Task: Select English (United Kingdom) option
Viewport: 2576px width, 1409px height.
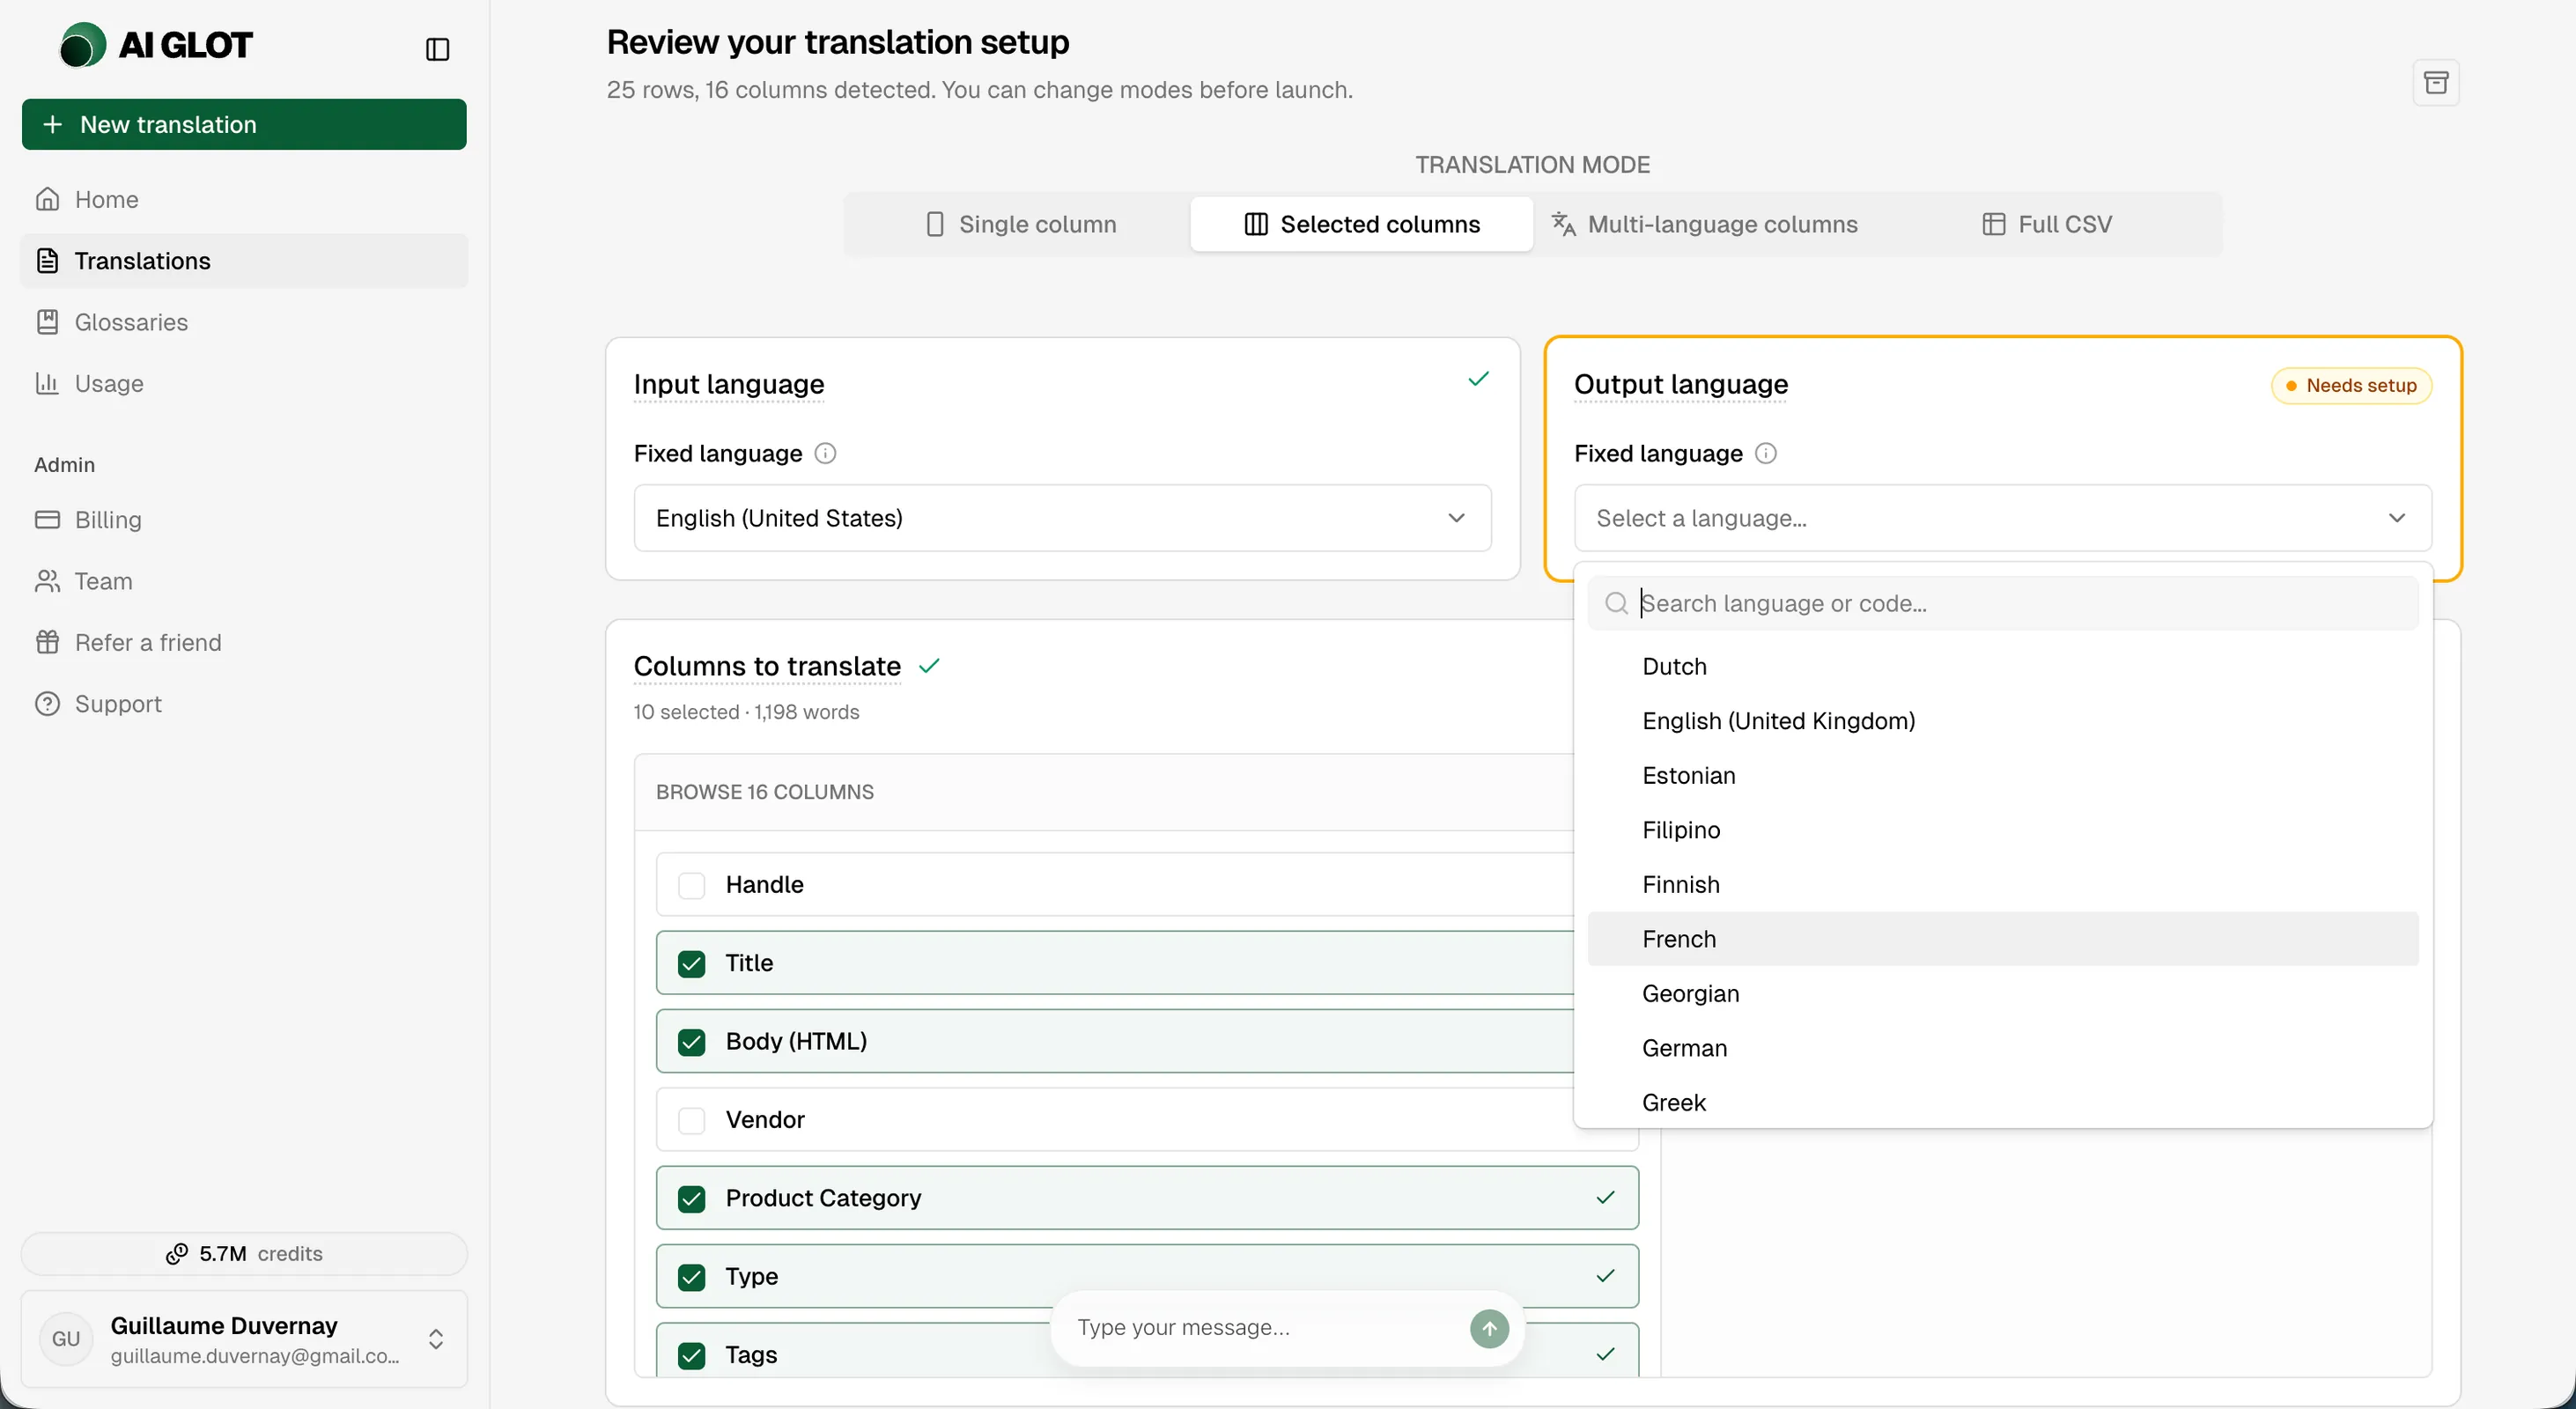Action: [2003, 721]
